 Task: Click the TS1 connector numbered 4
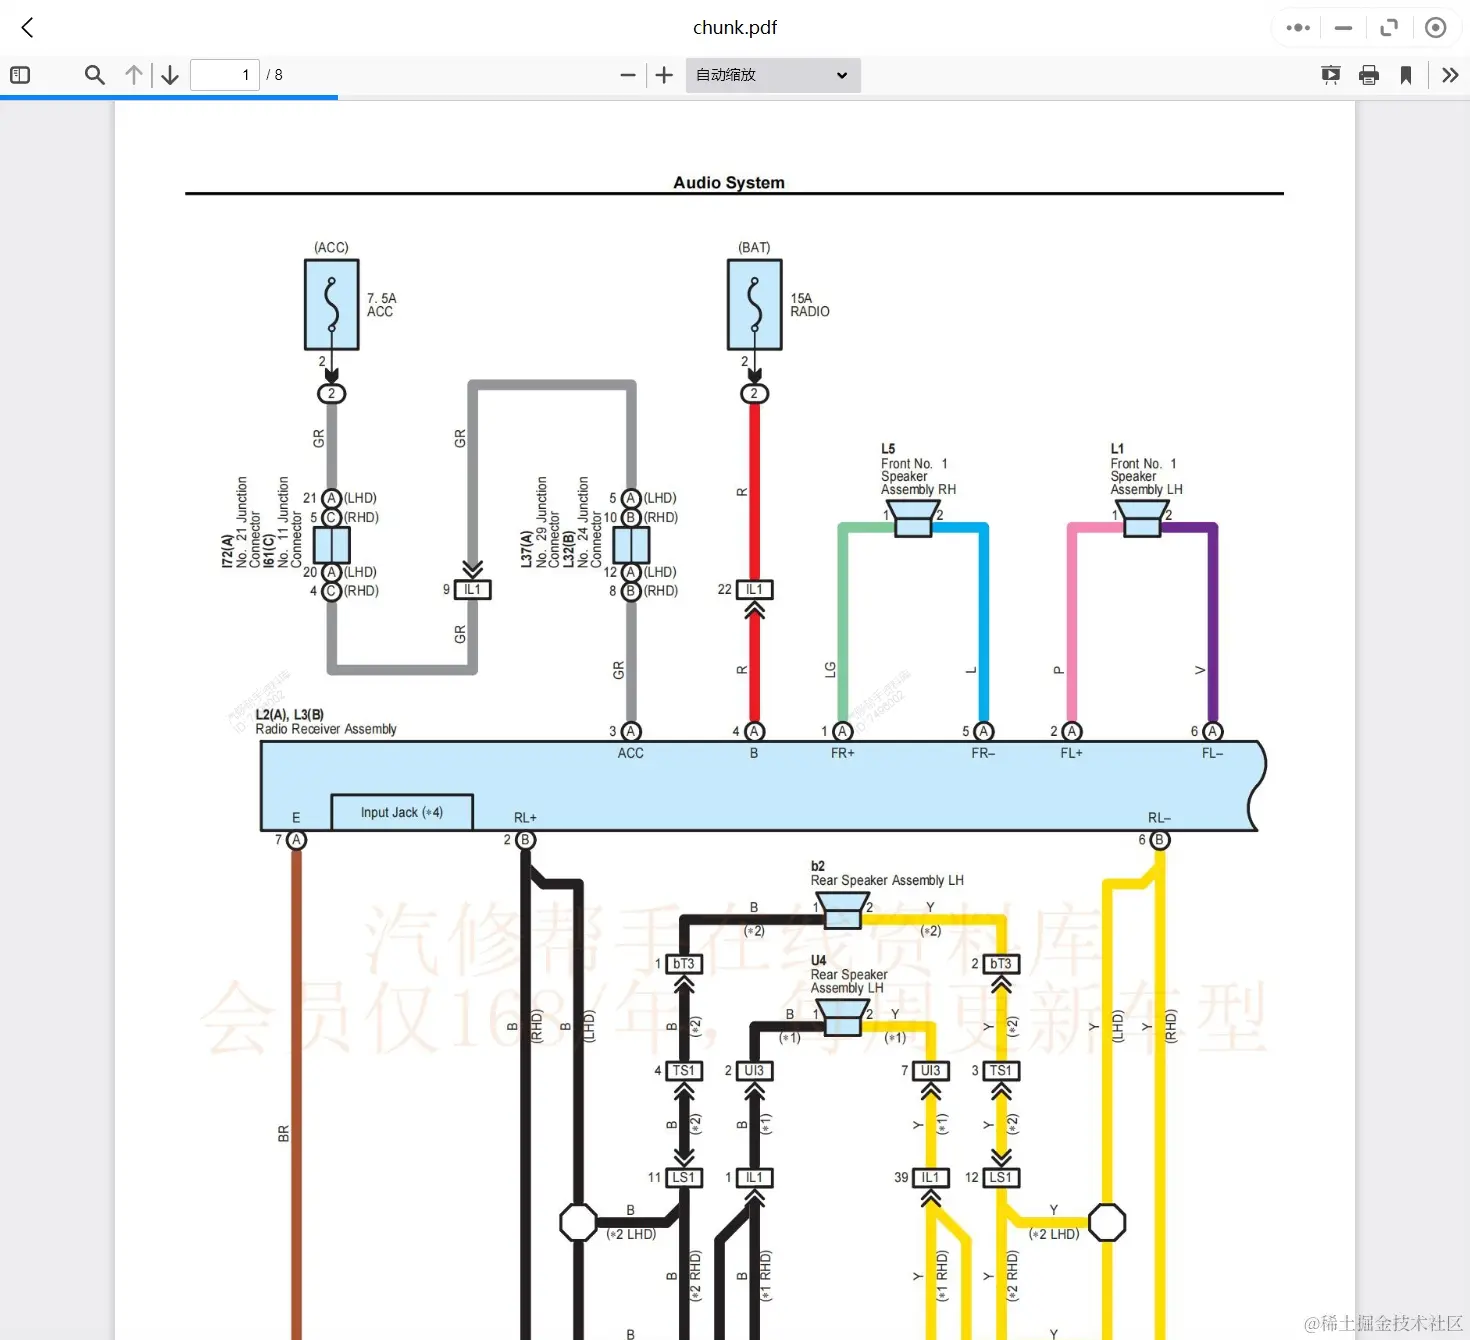684,1071
